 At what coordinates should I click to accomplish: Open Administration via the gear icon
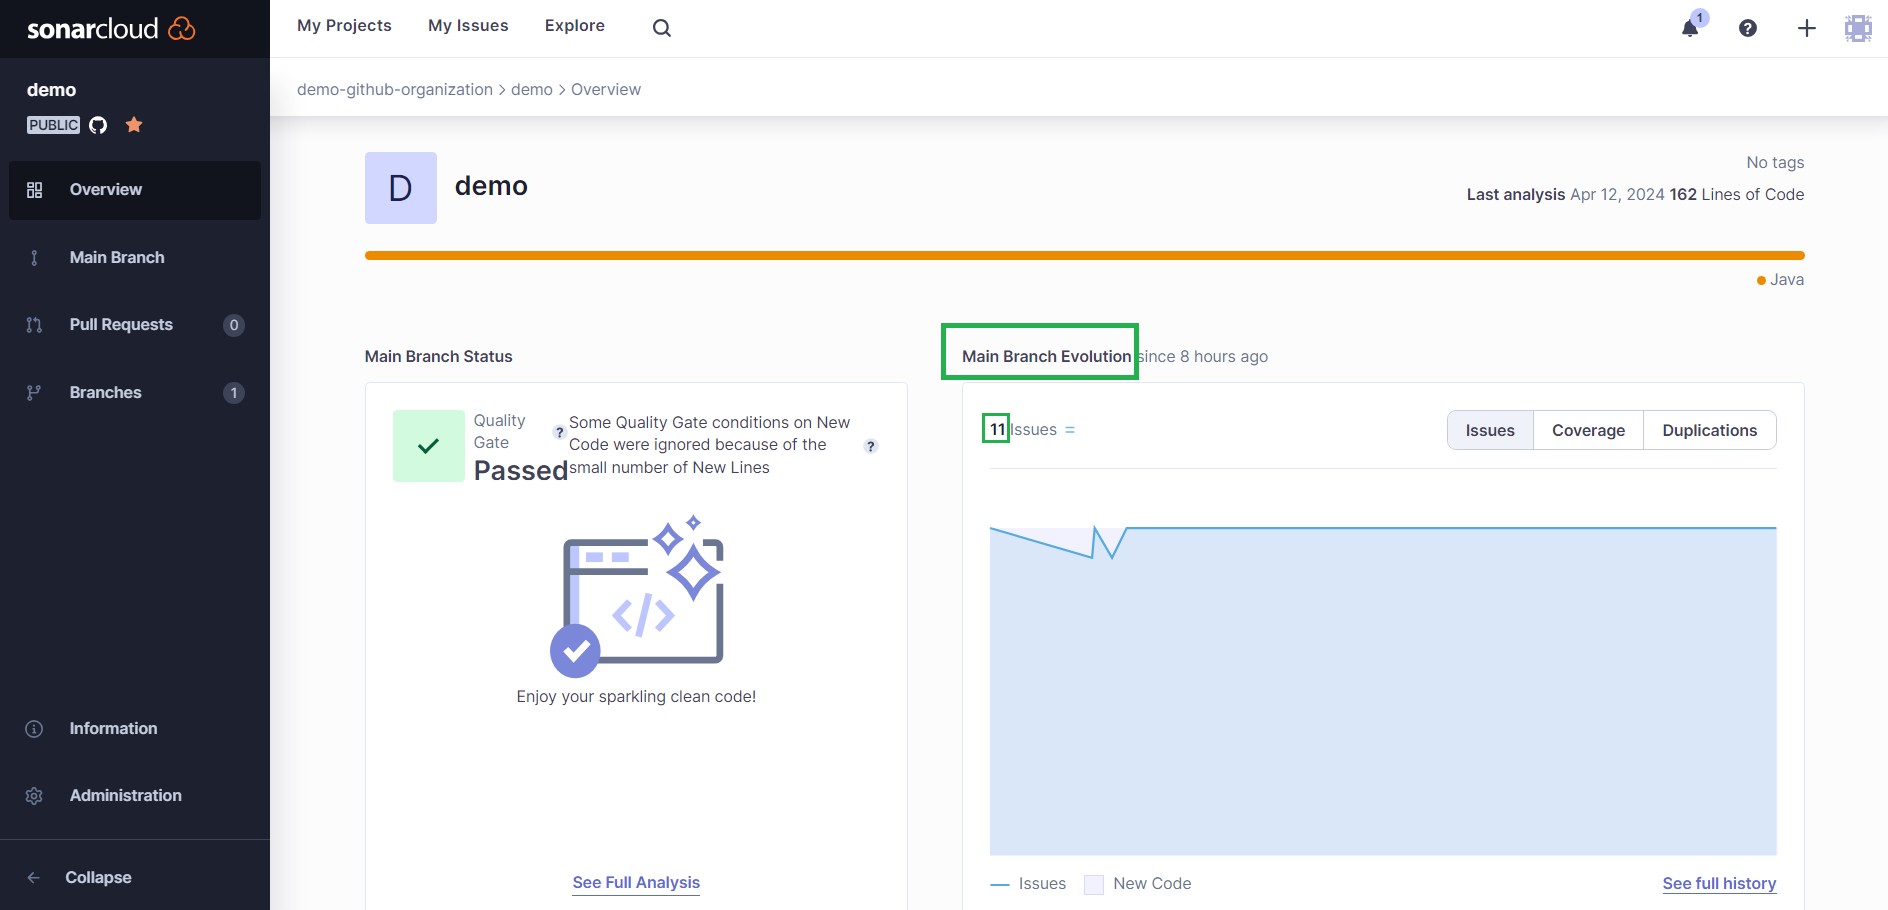33,794
